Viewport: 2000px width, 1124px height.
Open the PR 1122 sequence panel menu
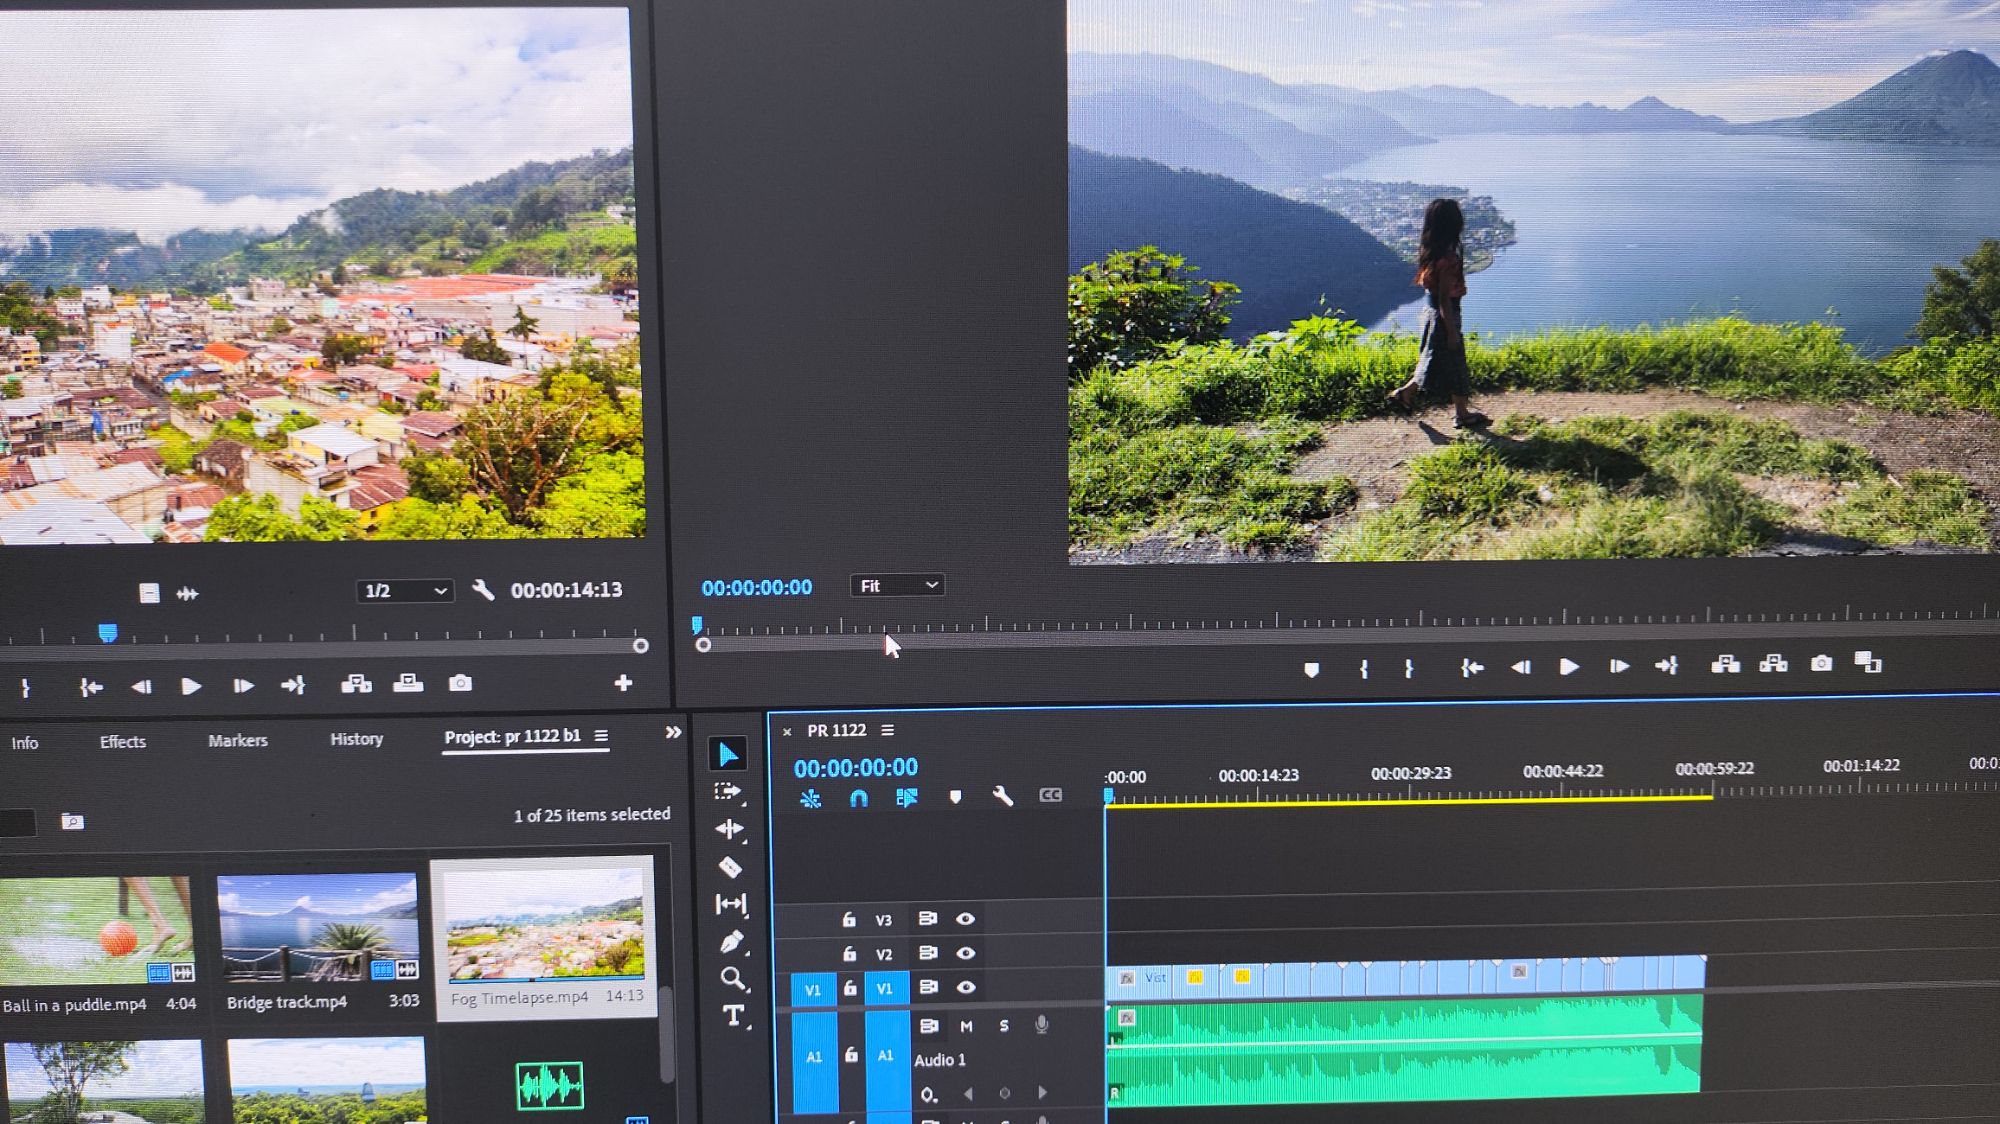(887, 731)
